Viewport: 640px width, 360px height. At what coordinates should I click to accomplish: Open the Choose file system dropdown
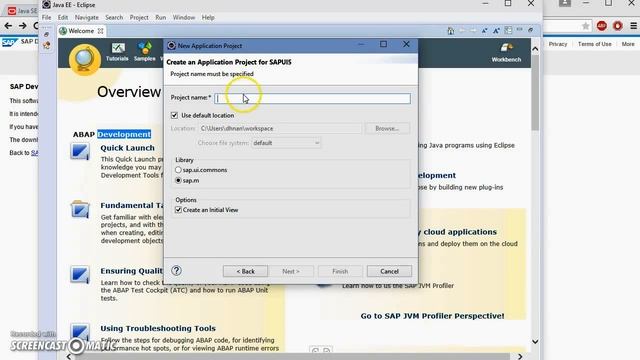[x=286, y=143]
